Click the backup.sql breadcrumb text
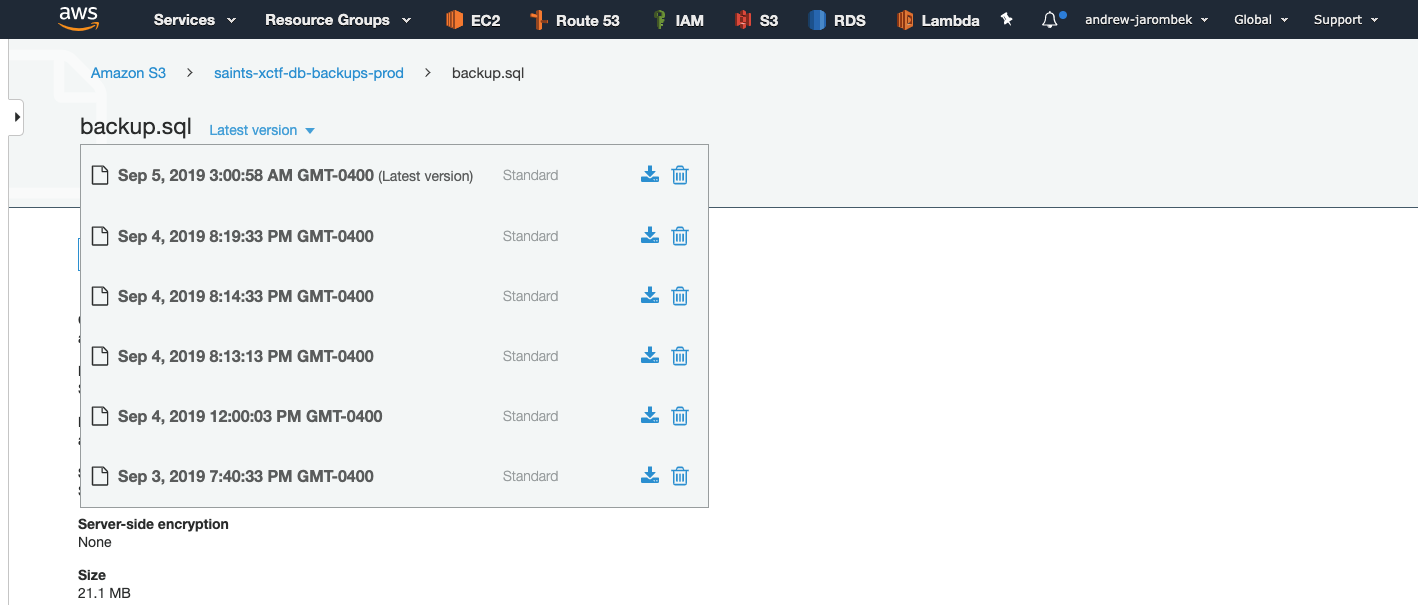 click(488, 73)
